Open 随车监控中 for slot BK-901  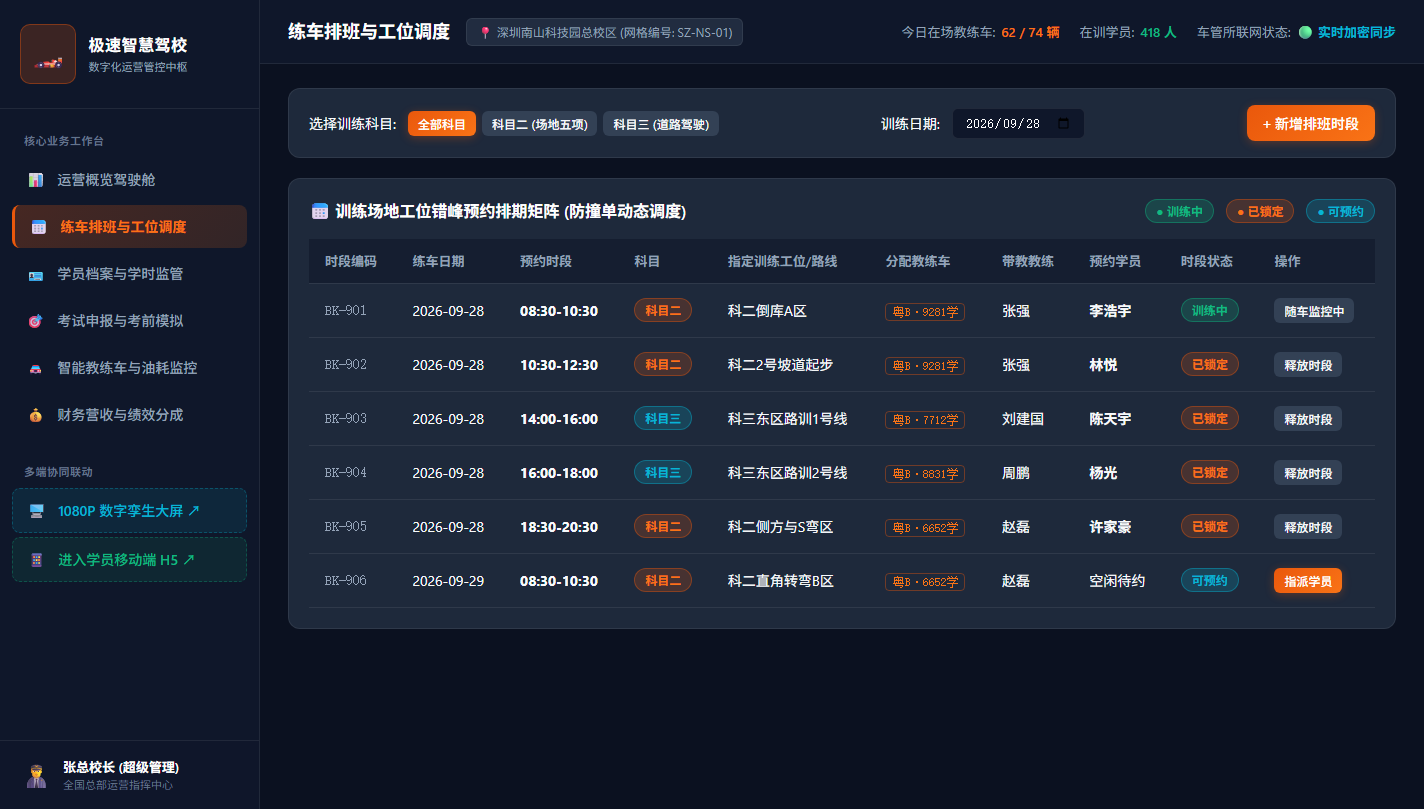pyautogui.click(x=1314, y=311)
